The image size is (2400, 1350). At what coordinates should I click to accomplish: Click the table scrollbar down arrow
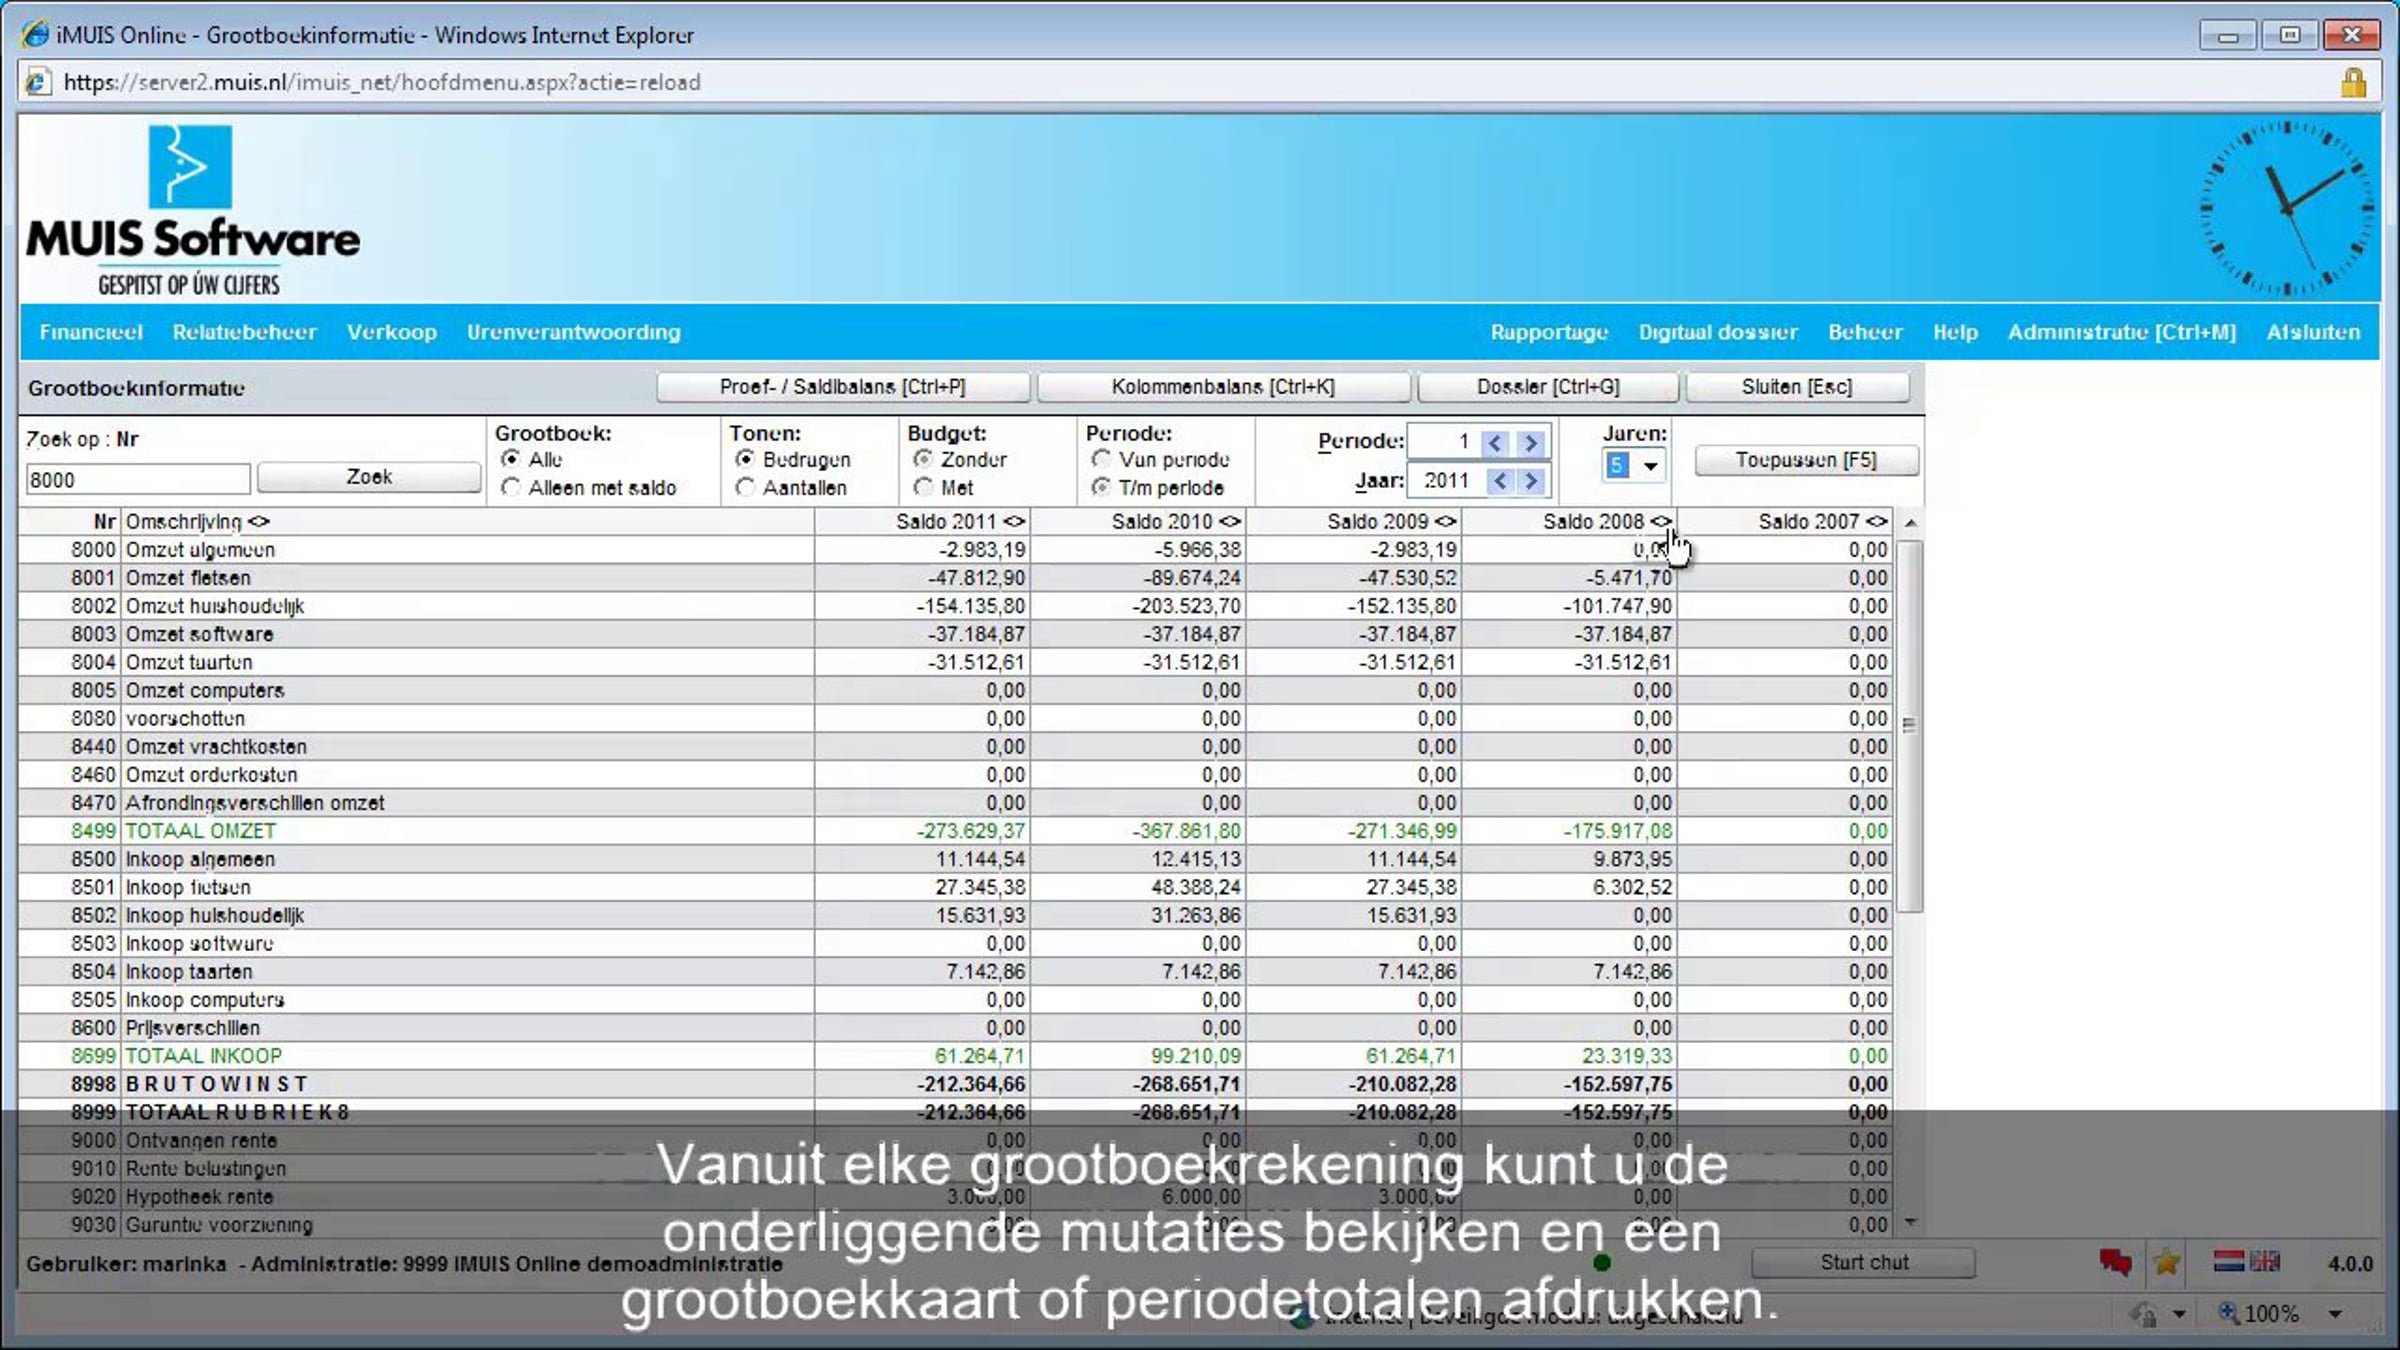click(1910, 1222)
